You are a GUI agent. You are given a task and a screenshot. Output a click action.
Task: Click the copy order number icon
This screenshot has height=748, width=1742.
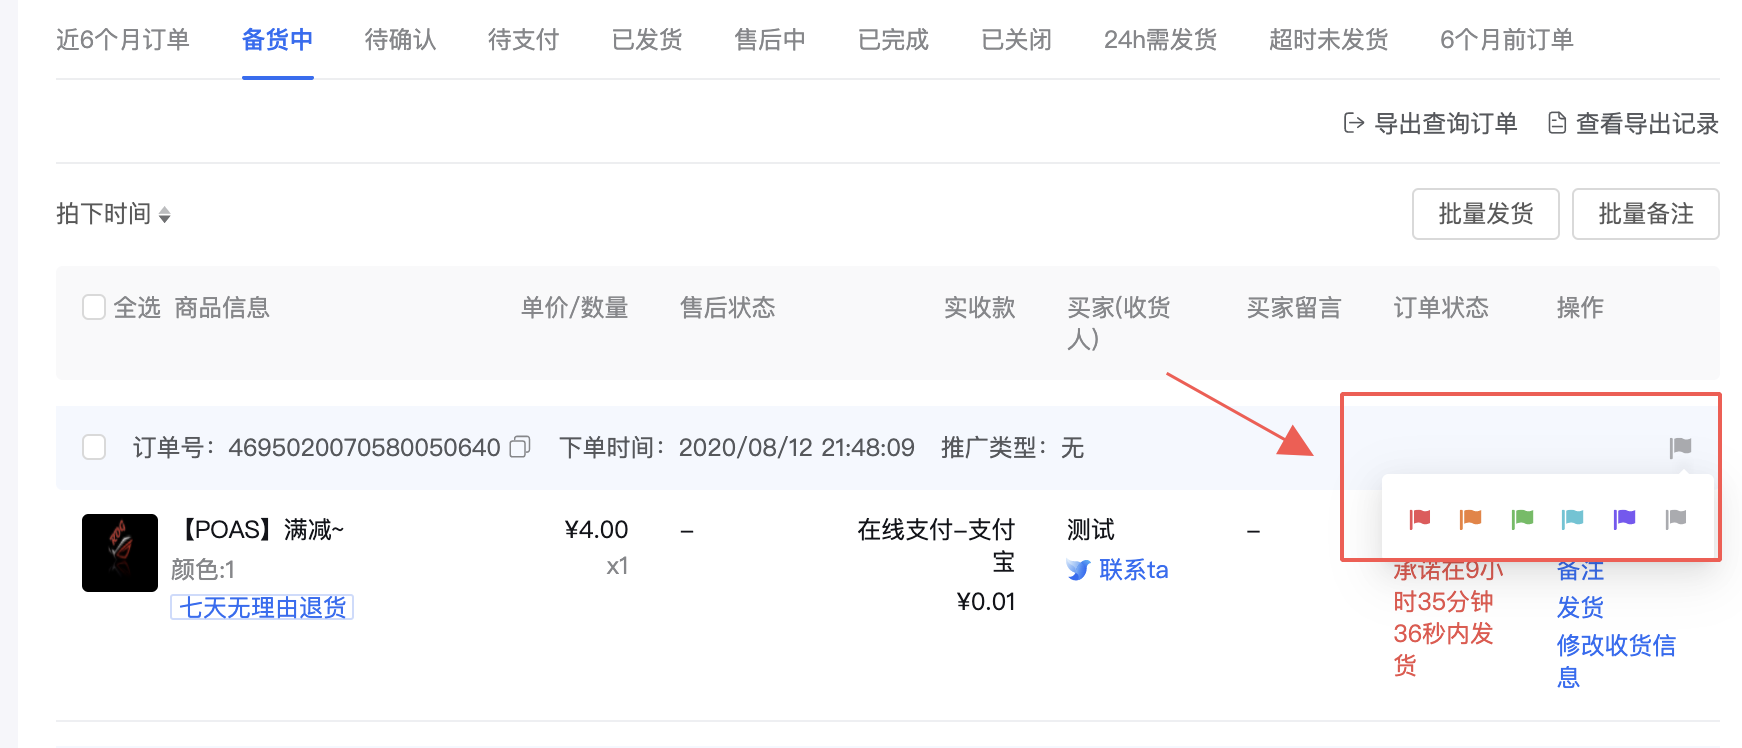[520, 447]
